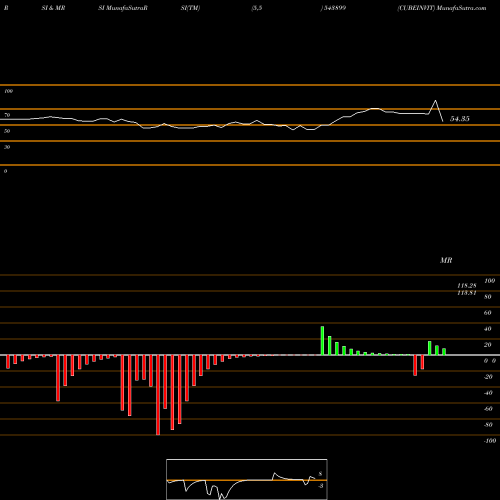500x500 pixels.
Task: Click the tallest green MR histogram bar
Action: click(x=322, y=341)
